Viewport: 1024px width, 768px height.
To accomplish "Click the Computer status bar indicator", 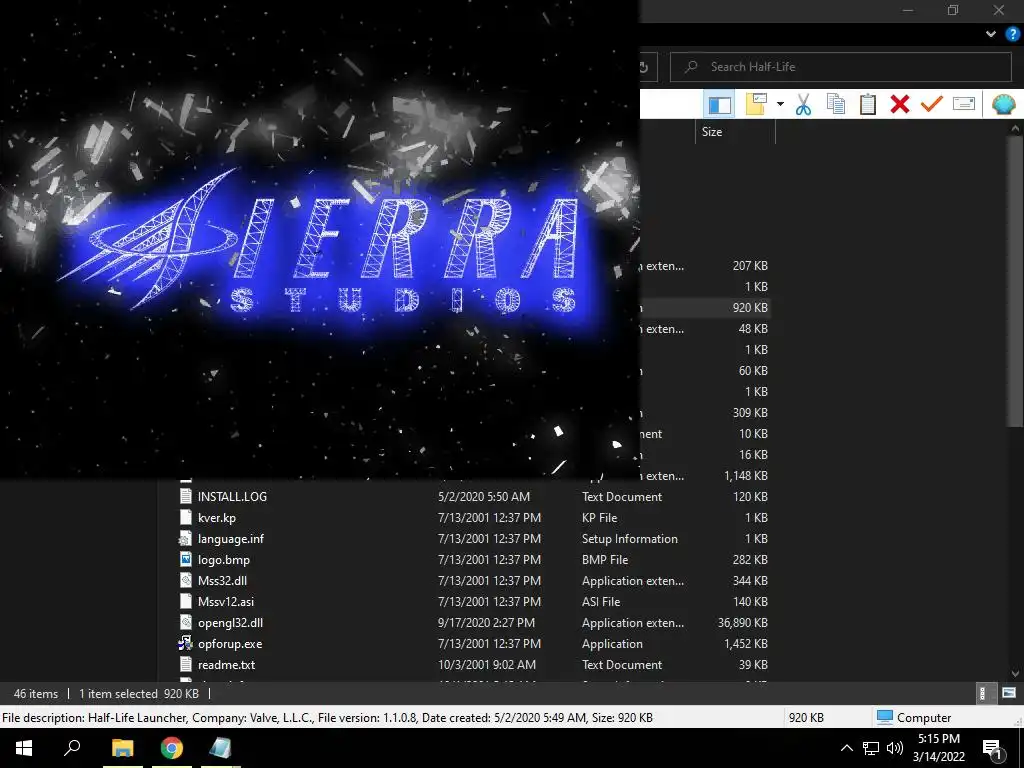I will [914, 718].
